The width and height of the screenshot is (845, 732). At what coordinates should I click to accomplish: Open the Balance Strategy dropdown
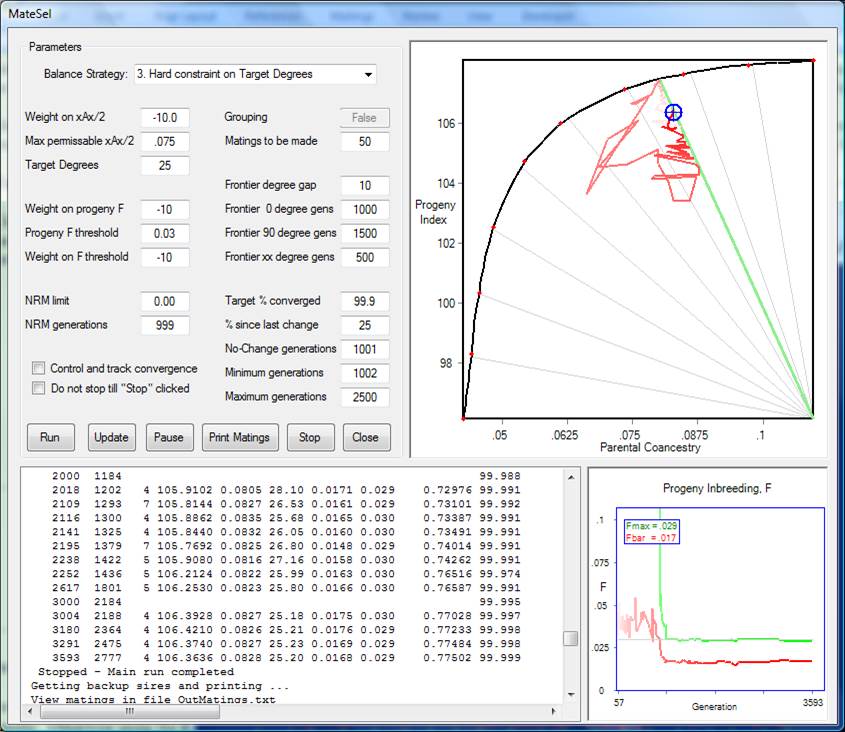(255, 74)
